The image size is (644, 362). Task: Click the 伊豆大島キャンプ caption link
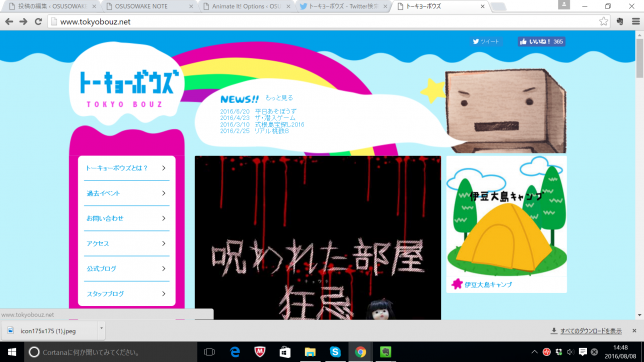coord(488,284)
